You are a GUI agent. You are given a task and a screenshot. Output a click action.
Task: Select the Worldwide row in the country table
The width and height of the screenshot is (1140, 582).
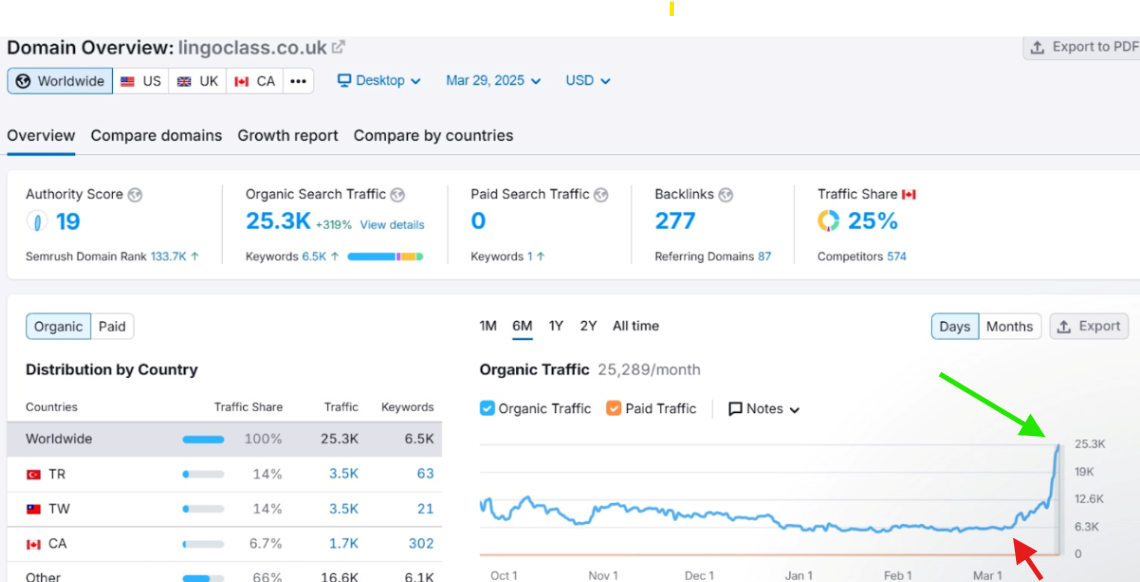[x=225, y=440]
